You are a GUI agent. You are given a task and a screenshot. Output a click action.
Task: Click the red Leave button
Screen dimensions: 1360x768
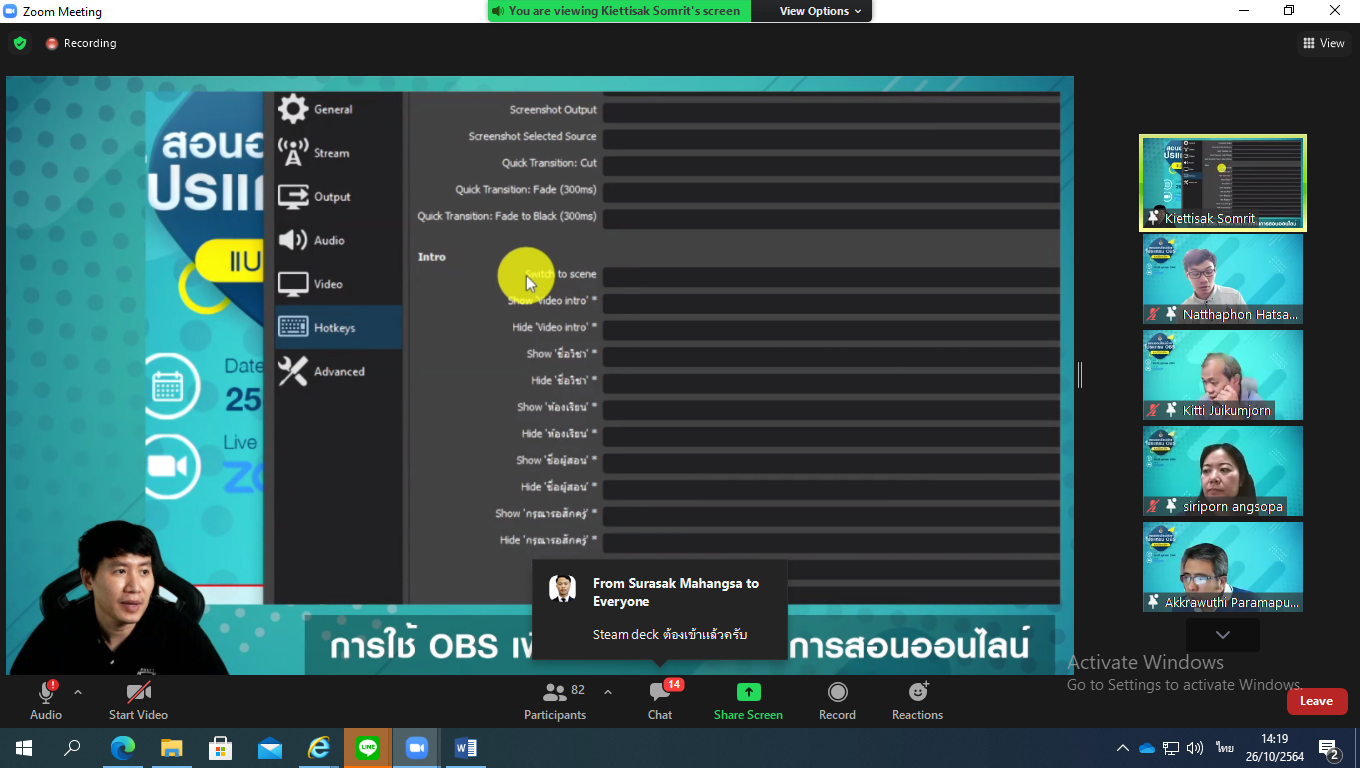tap(1316, 701)
